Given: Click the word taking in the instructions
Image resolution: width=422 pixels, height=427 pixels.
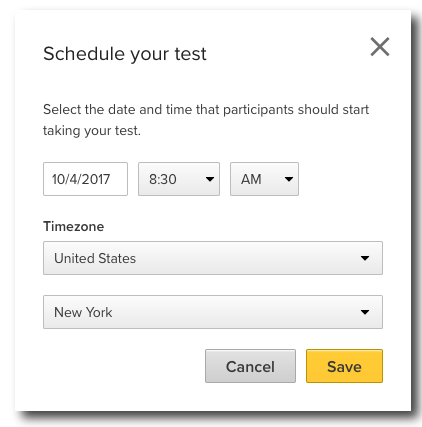Looking at the screenshot, I should click(62, 131).
